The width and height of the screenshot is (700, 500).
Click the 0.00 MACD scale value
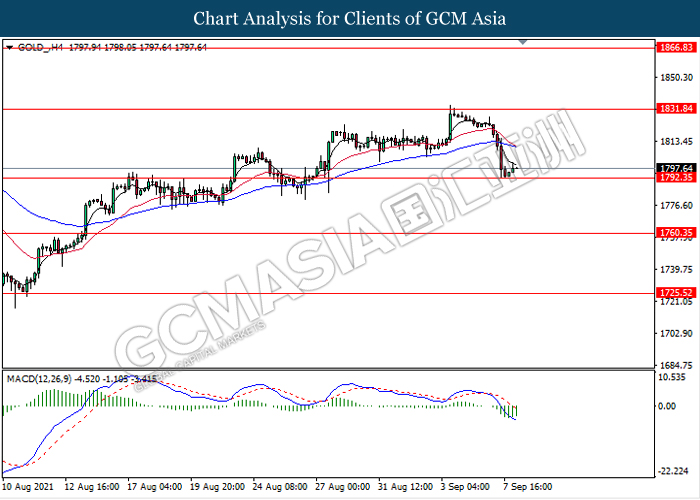click(x=667, y=406)
